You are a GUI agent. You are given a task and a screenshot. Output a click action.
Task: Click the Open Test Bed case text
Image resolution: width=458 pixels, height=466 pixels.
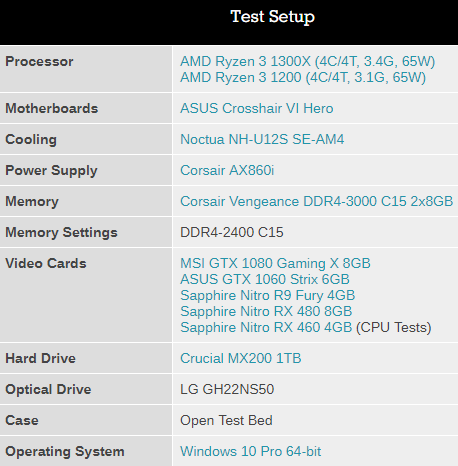point(226,421)
